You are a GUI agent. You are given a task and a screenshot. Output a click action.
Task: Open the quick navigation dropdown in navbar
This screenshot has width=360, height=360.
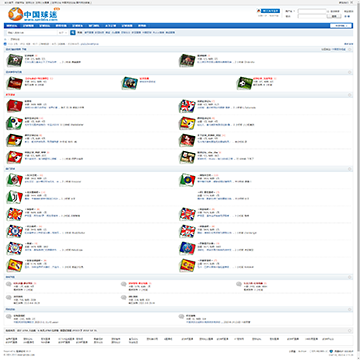(x=341, y=25)
